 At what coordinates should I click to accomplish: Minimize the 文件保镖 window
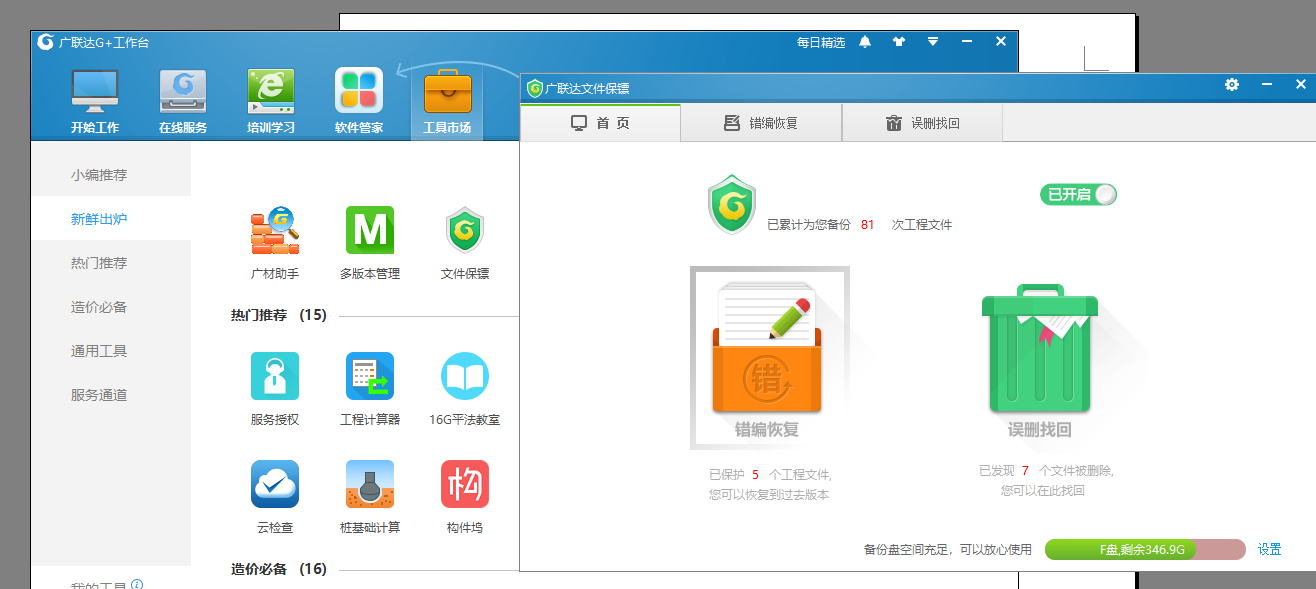(x=1266, y=85)
